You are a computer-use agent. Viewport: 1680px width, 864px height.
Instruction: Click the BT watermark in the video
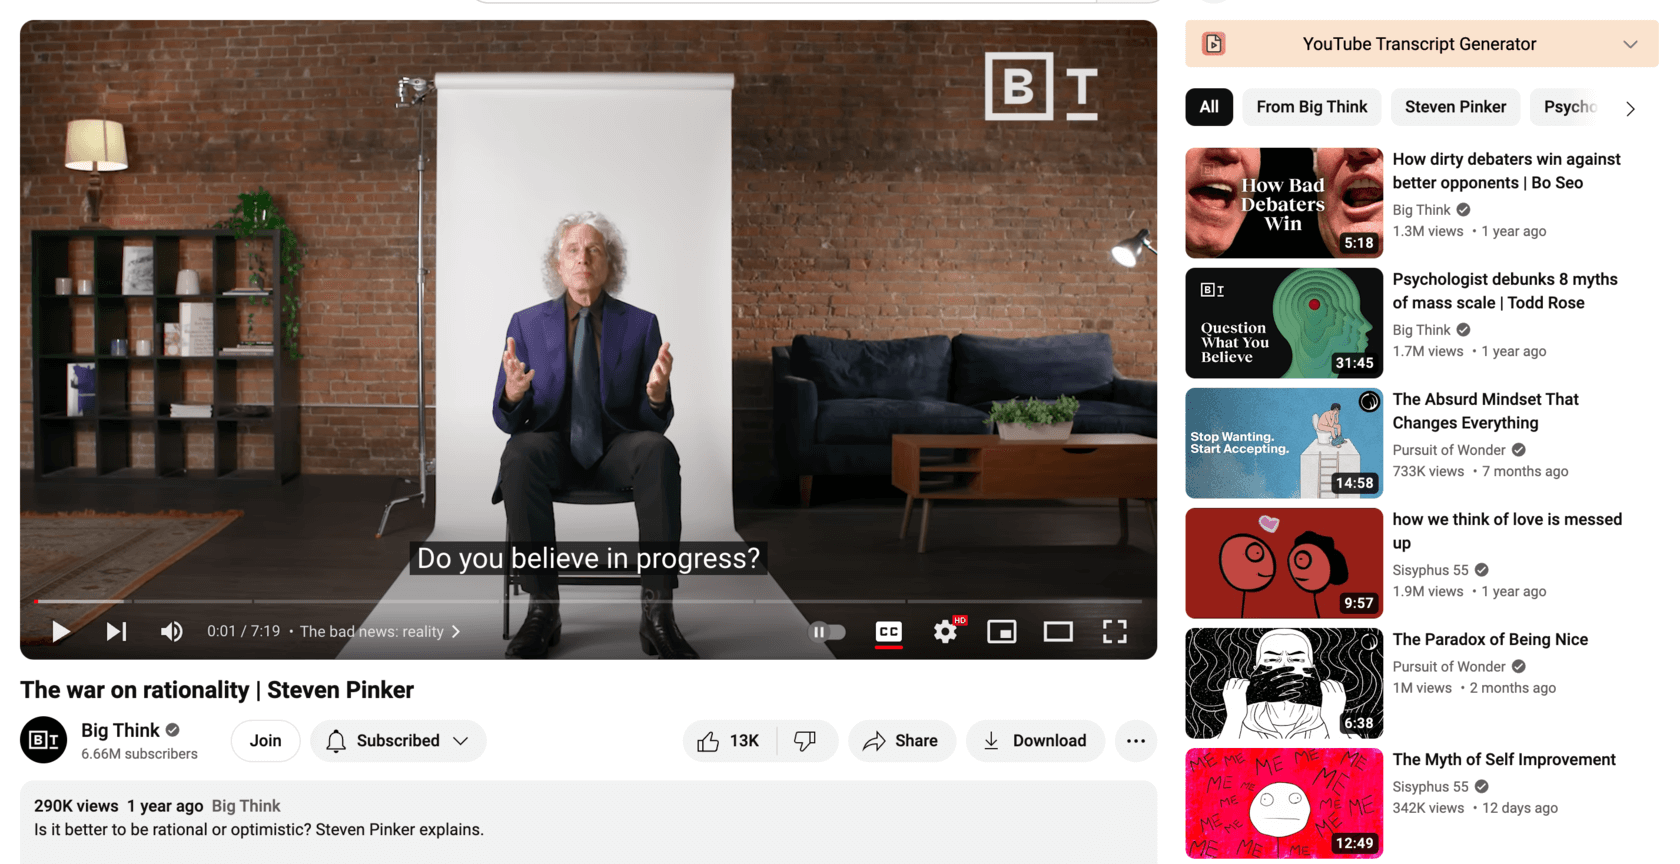(x=1041, y=86)
